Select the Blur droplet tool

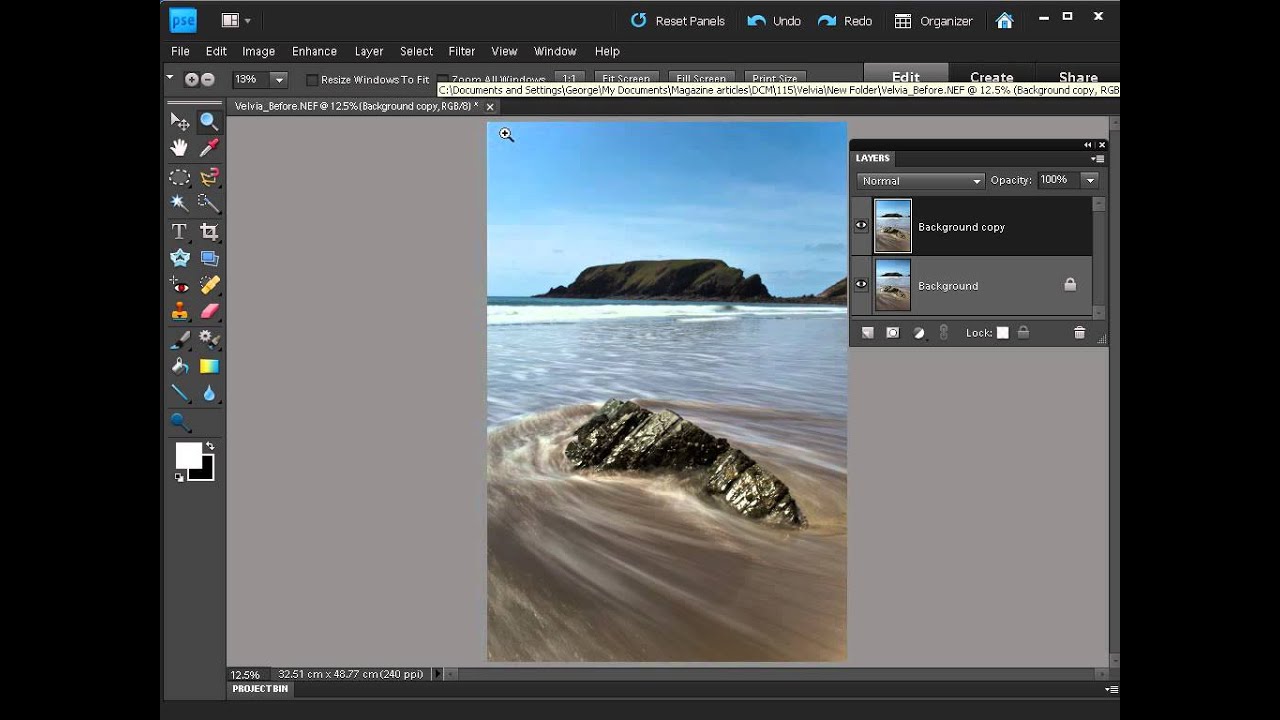pyautogui.click(x=209, y=393)
